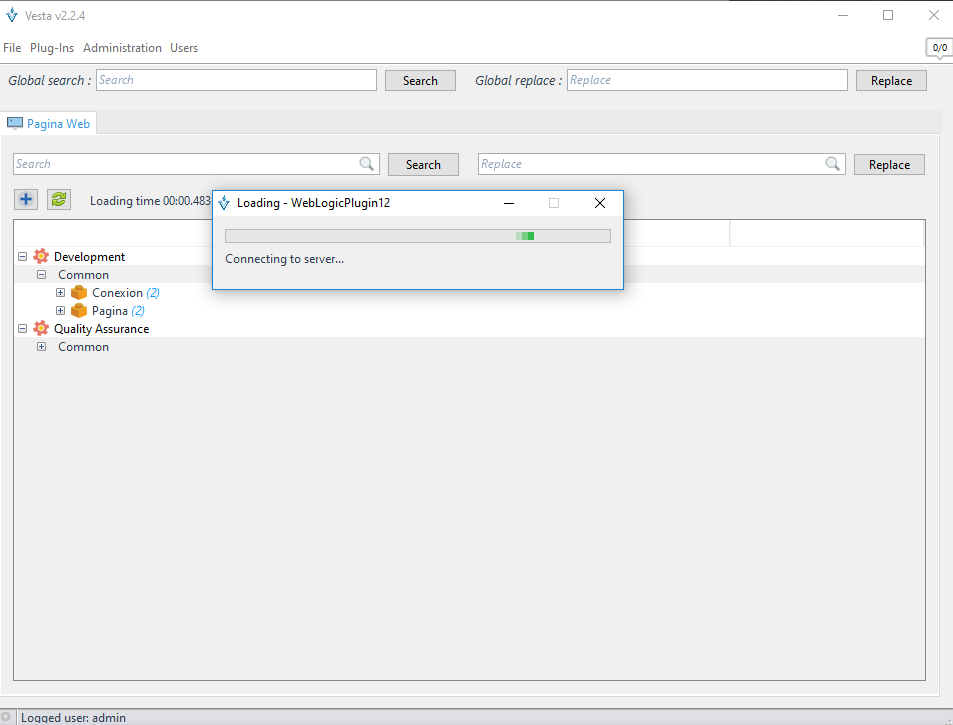The height and width of the screenshot is (725, 953).
Task: Click the gear icon next to Development
Action: tap(41, 256)
